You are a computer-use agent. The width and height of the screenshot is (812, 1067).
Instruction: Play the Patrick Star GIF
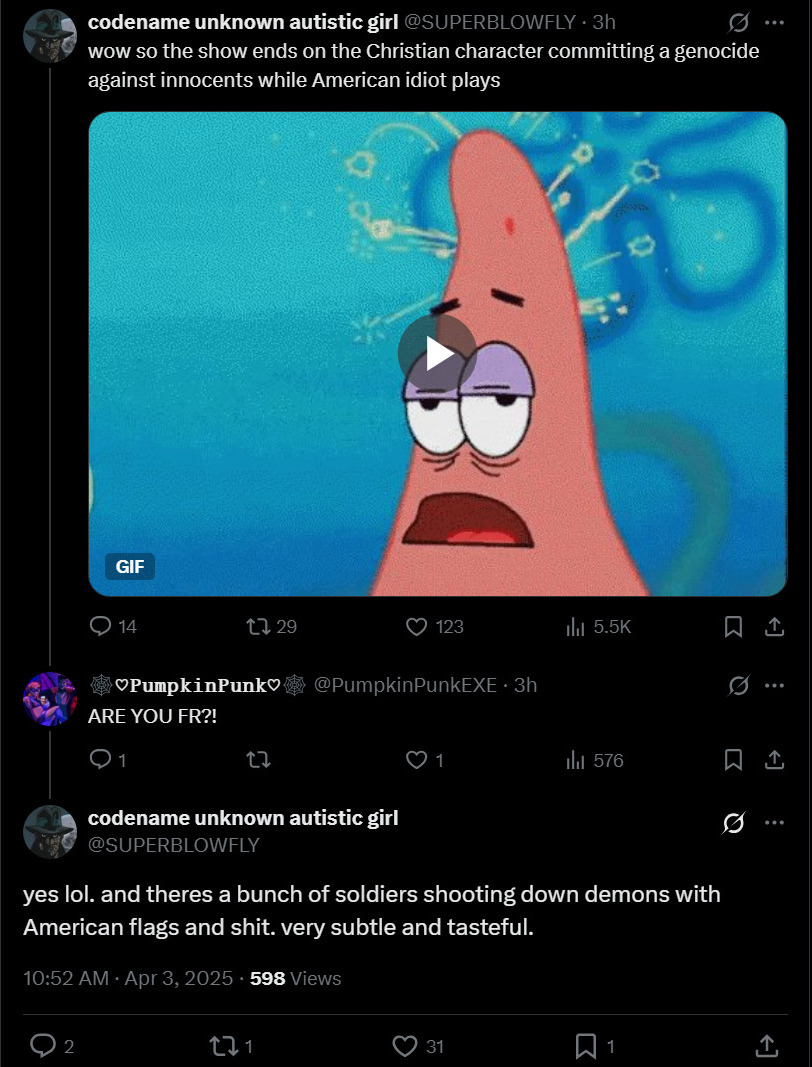click(437, 352)
